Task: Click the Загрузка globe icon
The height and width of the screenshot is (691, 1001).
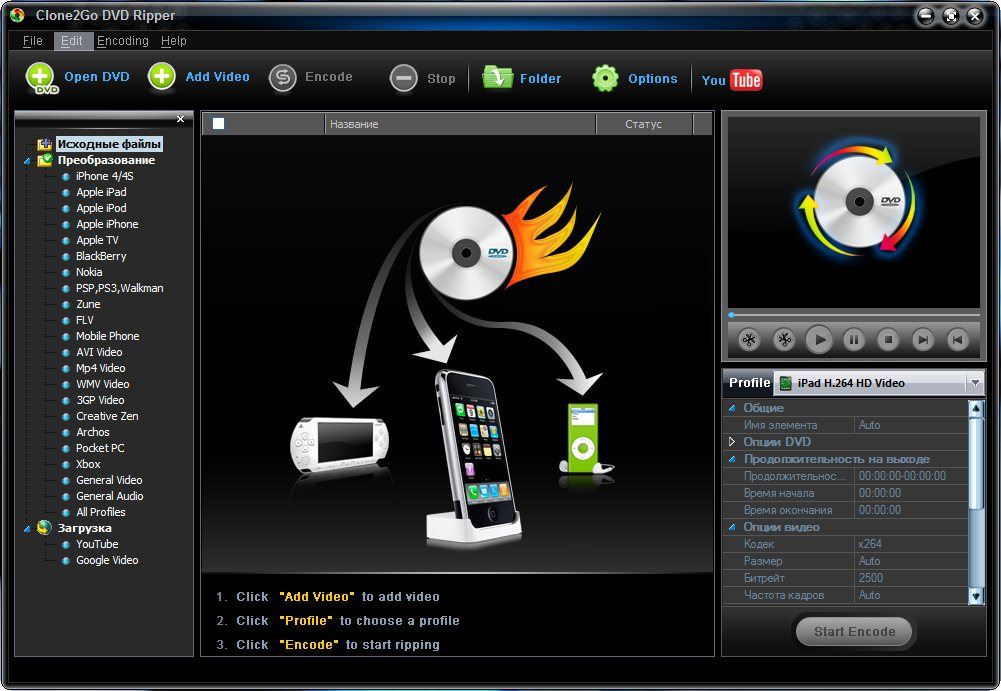Action: pyautogui.click(x=44, y=528)
